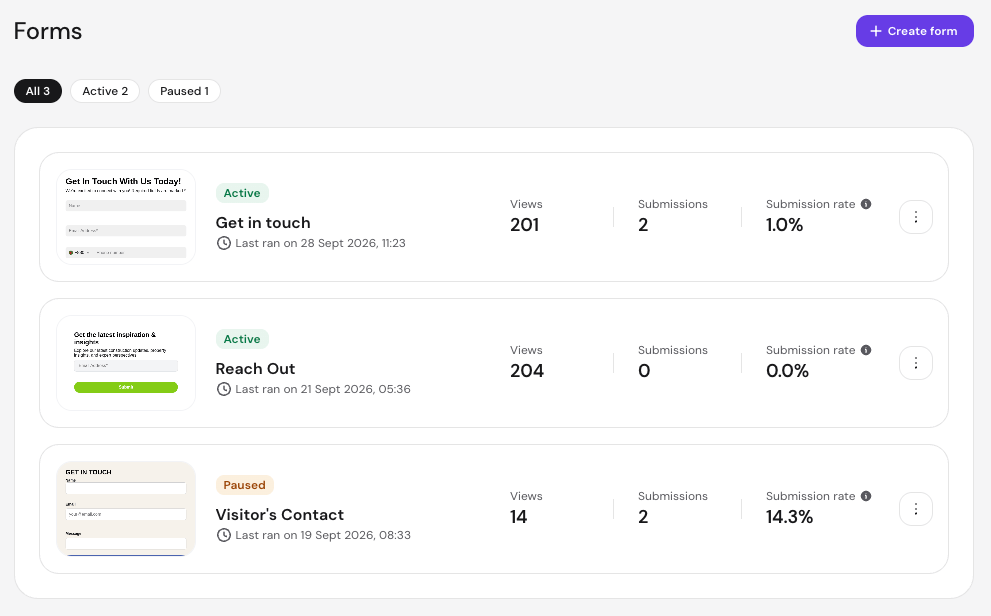
Task: Select the All 3 filter tab
Action: [38, 91]
